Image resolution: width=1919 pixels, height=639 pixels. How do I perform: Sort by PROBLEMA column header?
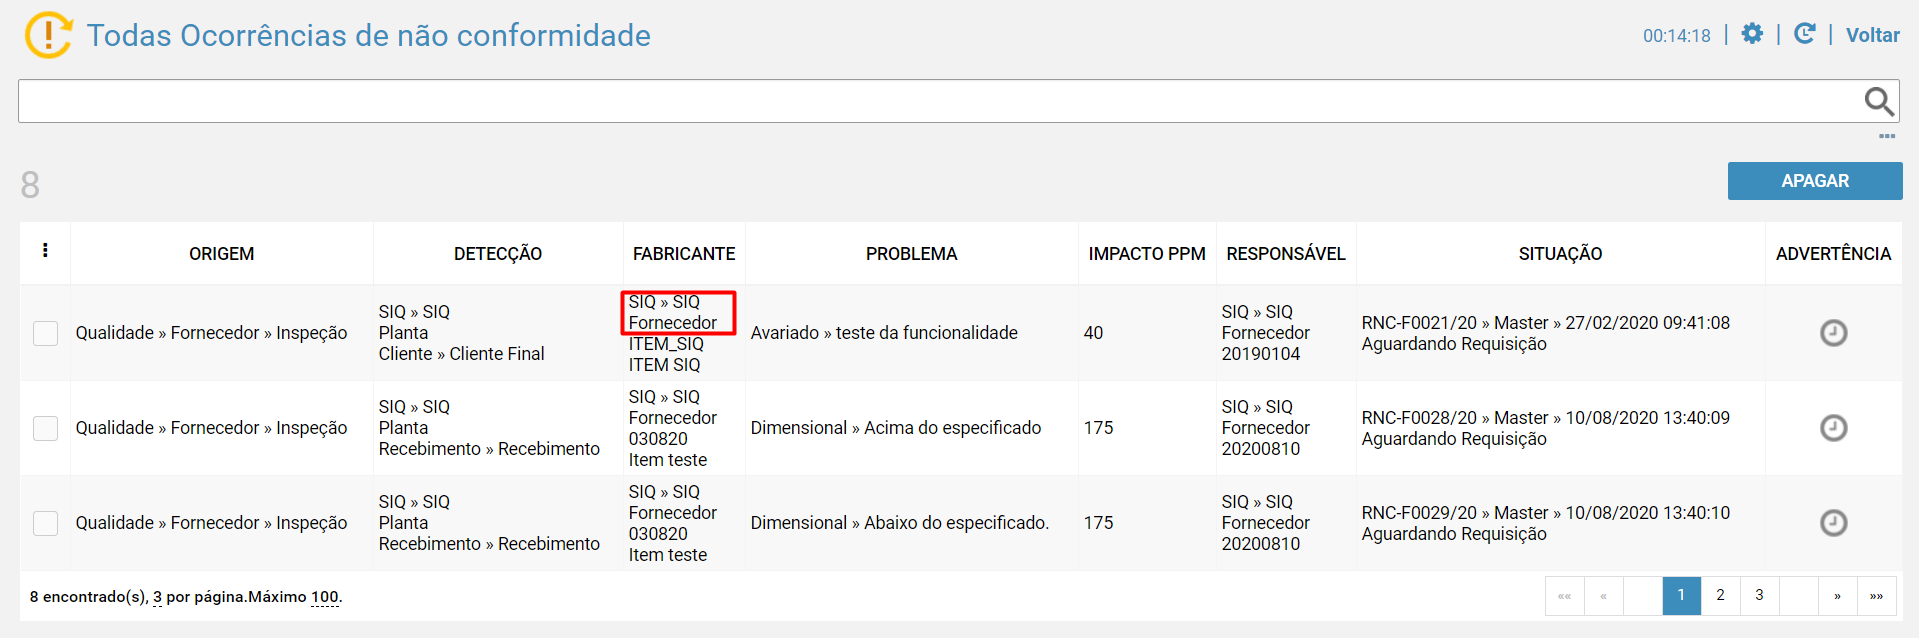click(911, 254)
